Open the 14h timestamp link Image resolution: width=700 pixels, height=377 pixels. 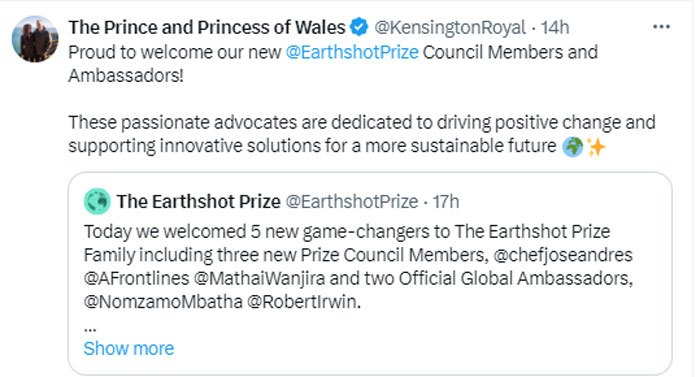(x=555, y=28)
